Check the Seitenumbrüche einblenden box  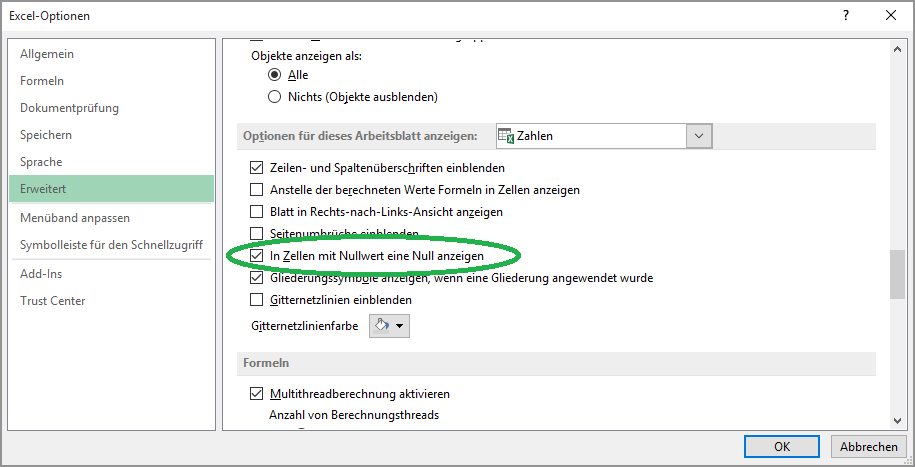pos(256,234)
